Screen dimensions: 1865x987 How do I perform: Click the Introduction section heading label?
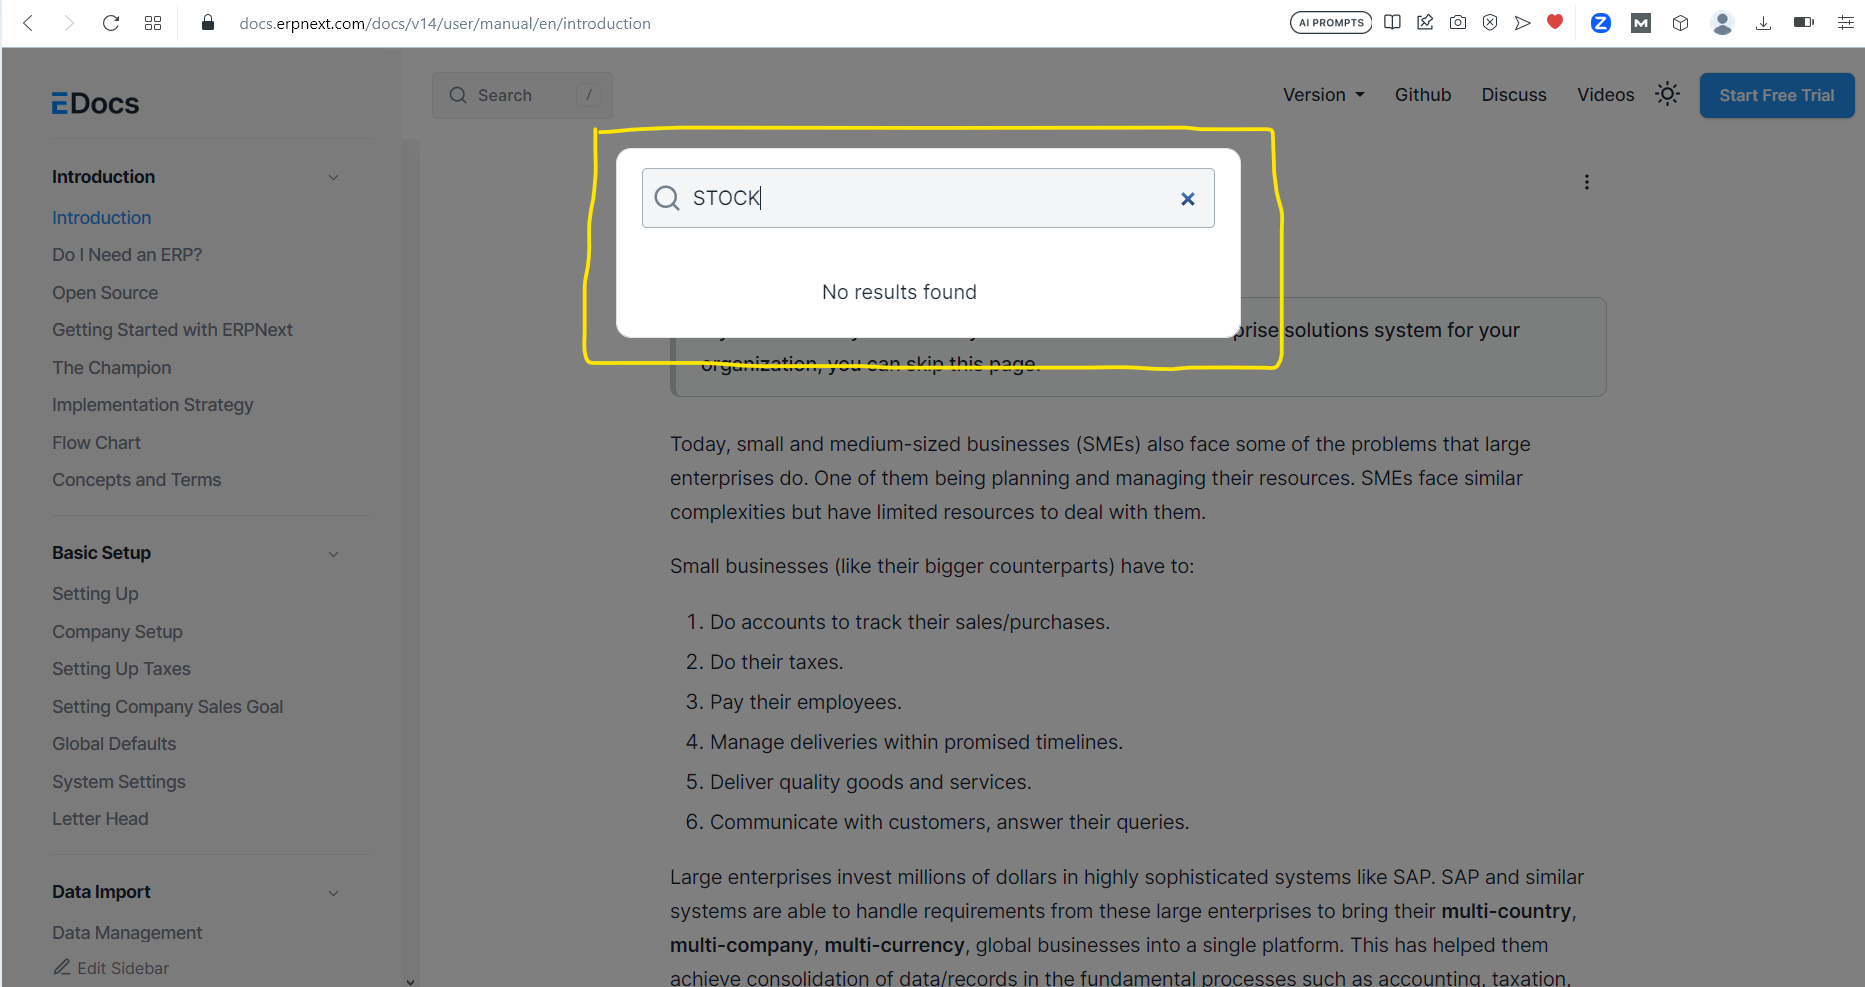click(104, 177)
